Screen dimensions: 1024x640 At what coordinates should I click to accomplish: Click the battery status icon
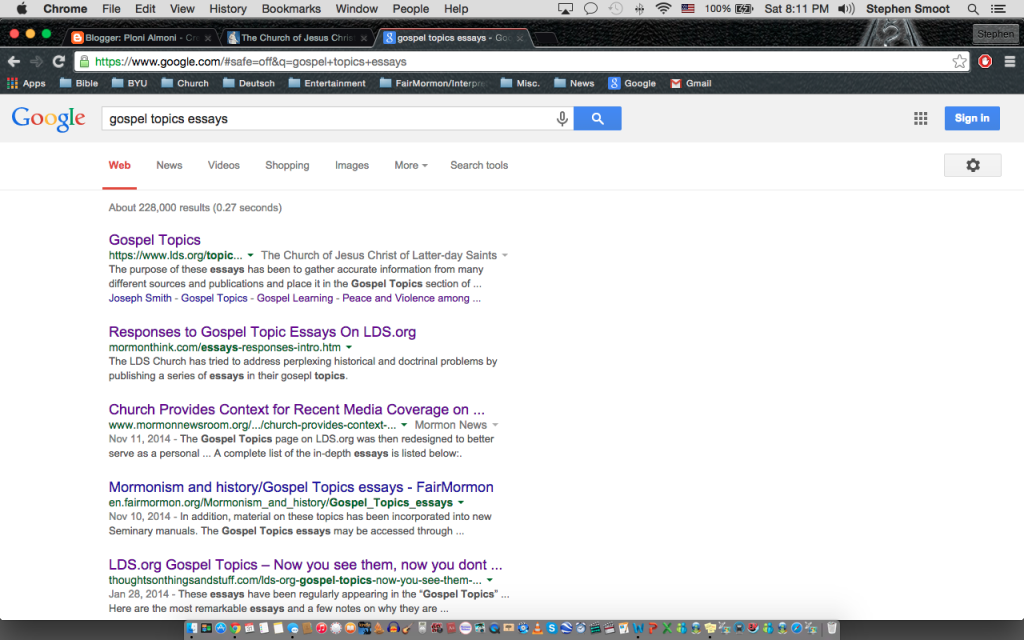tap(744, 8)
